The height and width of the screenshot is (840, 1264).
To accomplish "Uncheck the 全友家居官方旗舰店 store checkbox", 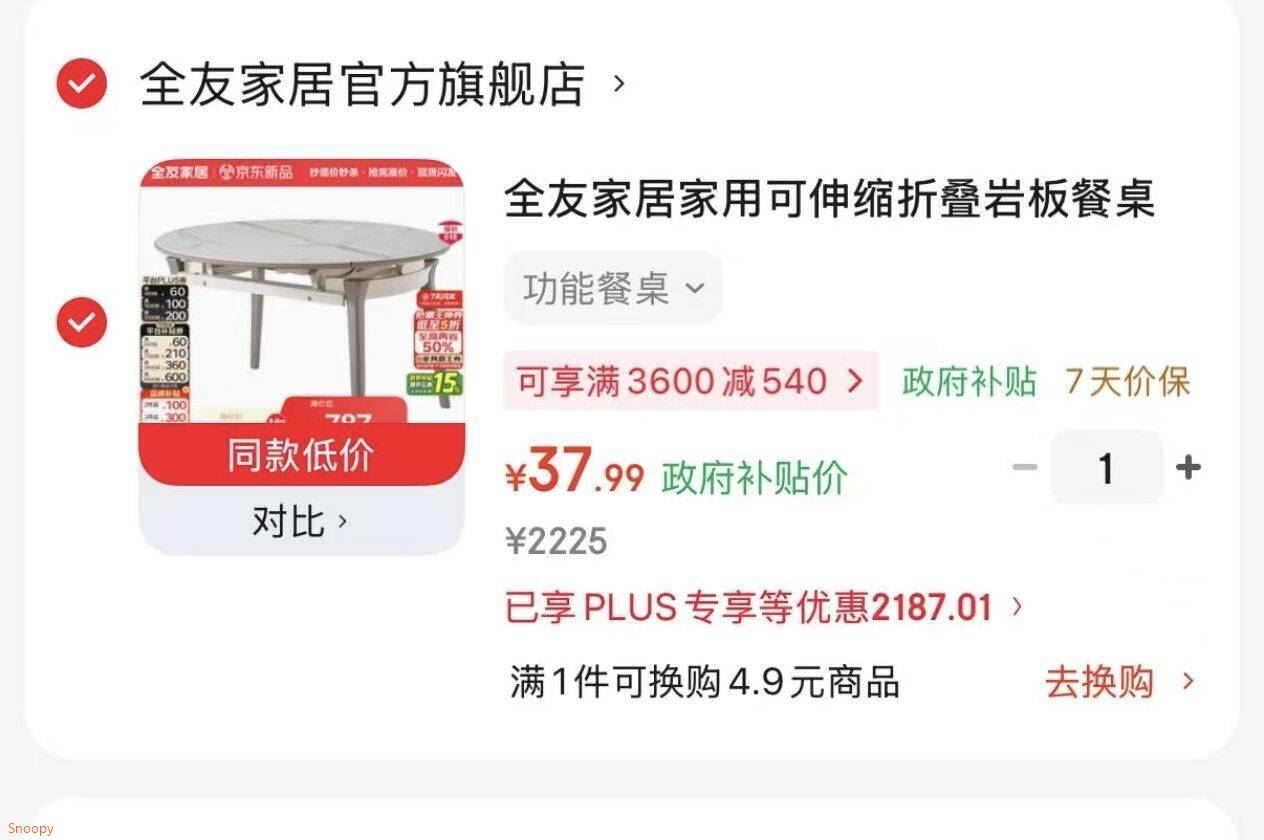I will 81,84.
